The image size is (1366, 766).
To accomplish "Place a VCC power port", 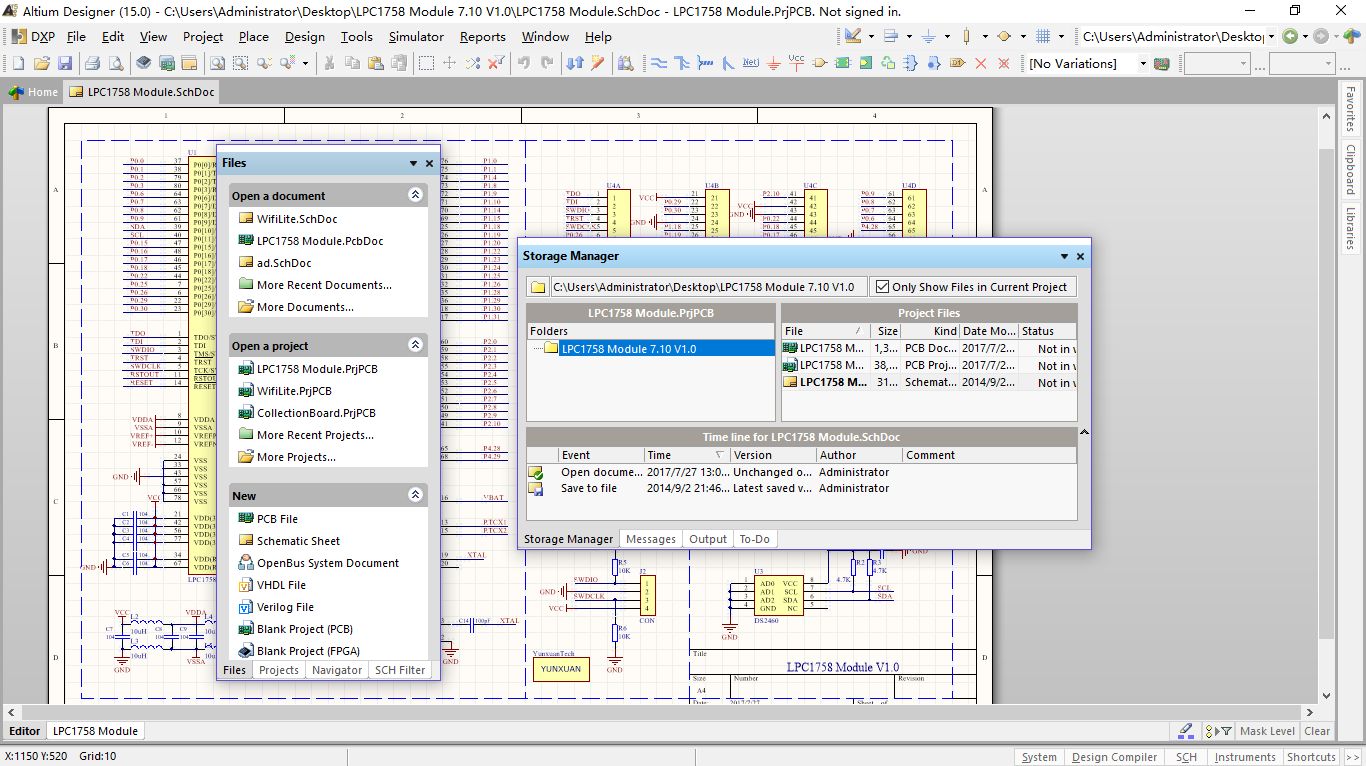I will [x=797, y=63].
